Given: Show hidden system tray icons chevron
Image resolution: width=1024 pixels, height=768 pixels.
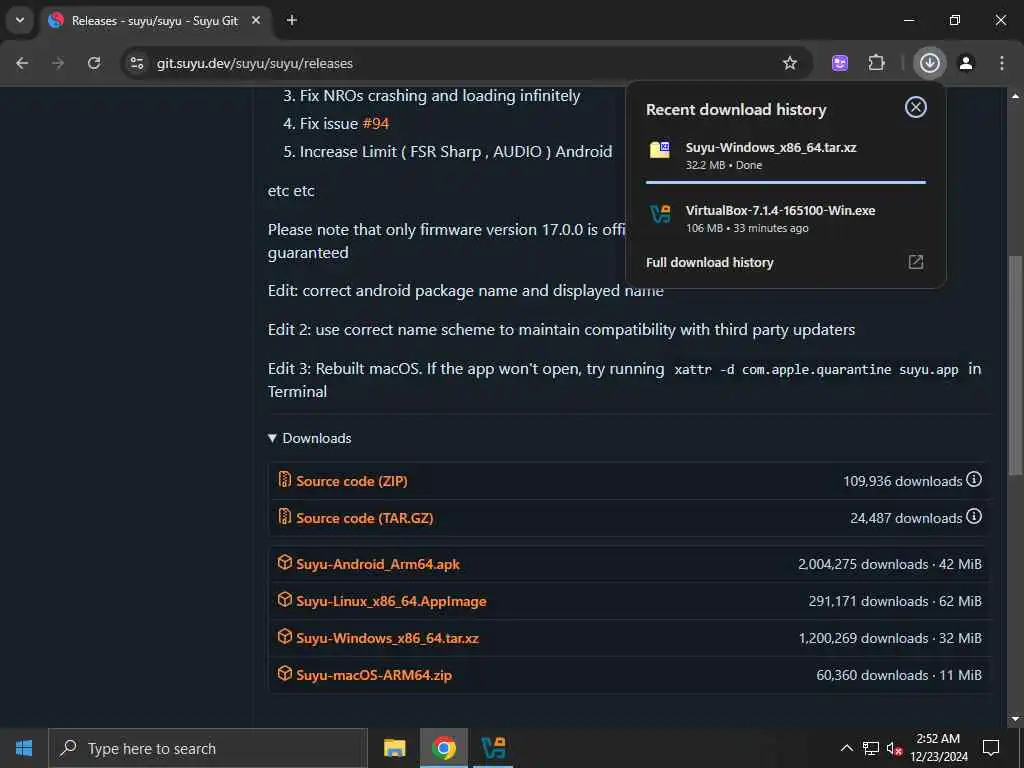Looking at the screenshot, I should (x=846, y=748).
